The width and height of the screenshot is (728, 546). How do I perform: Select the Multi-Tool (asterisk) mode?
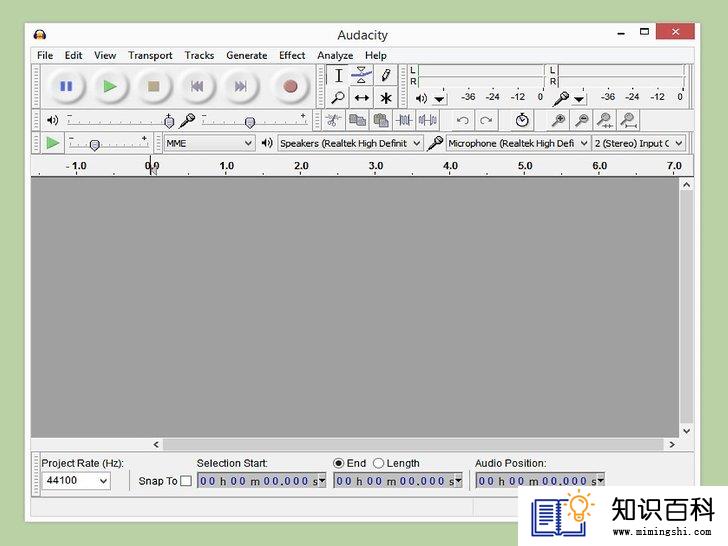coord(385,98)
